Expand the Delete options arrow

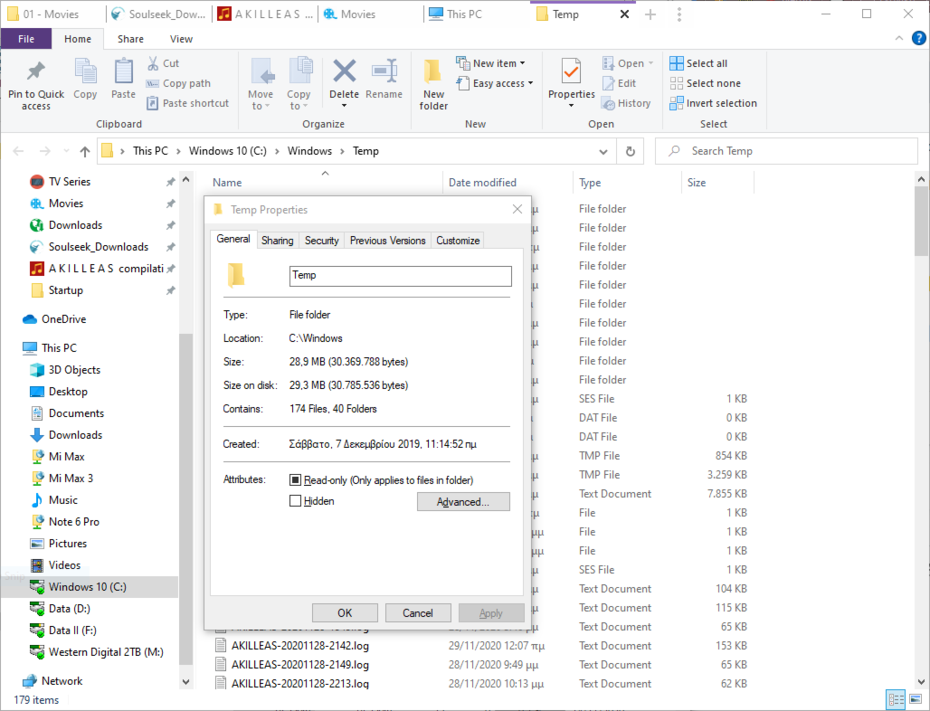pos(344,106)
